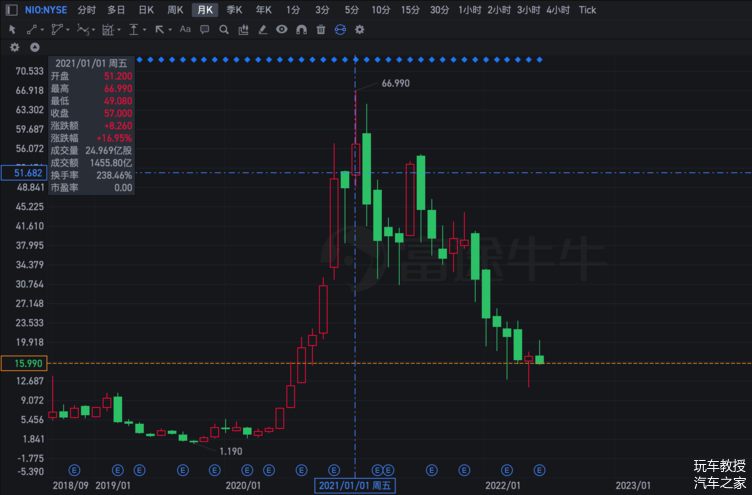
Task: Click the orange 15.990 price line label
Action: [x=24, y=363]
